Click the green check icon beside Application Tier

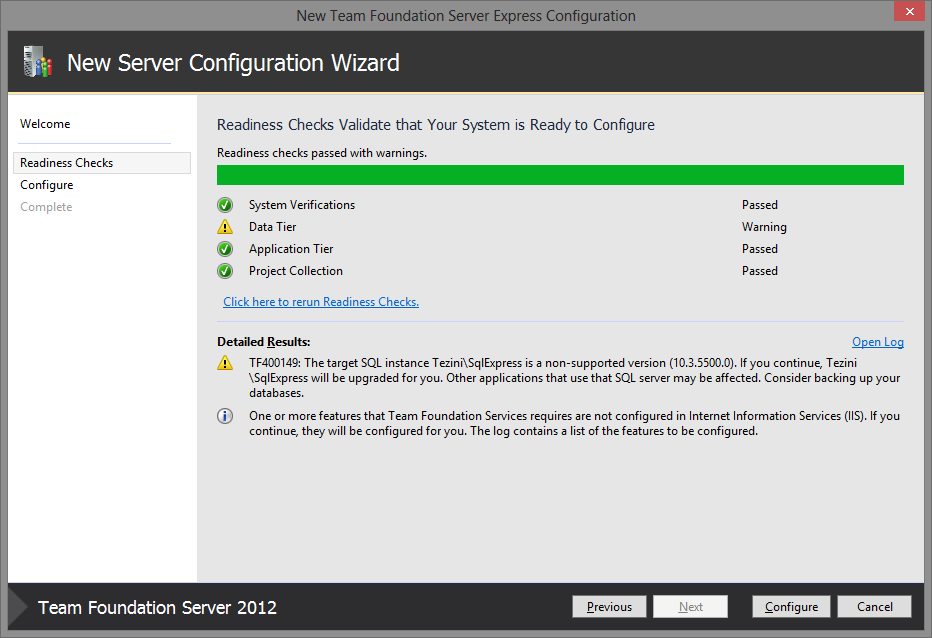[224, 248]
